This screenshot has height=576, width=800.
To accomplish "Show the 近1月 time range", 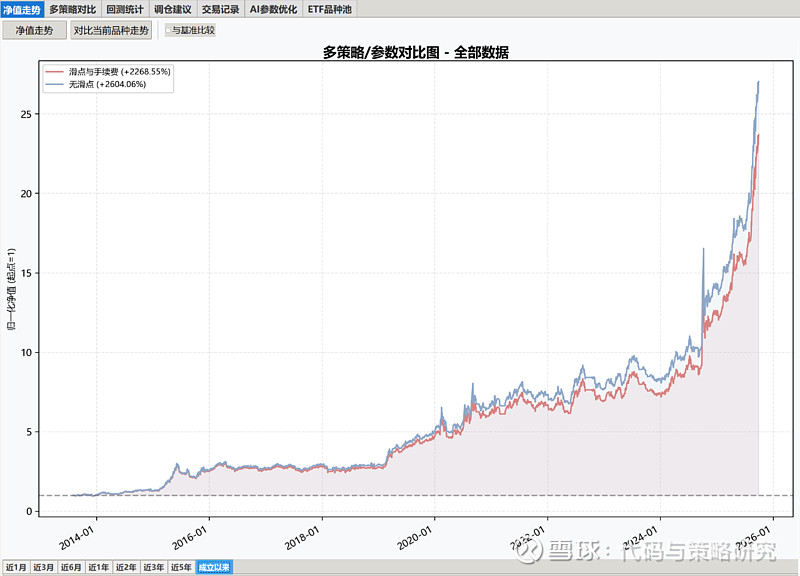I will click(15, 567).
